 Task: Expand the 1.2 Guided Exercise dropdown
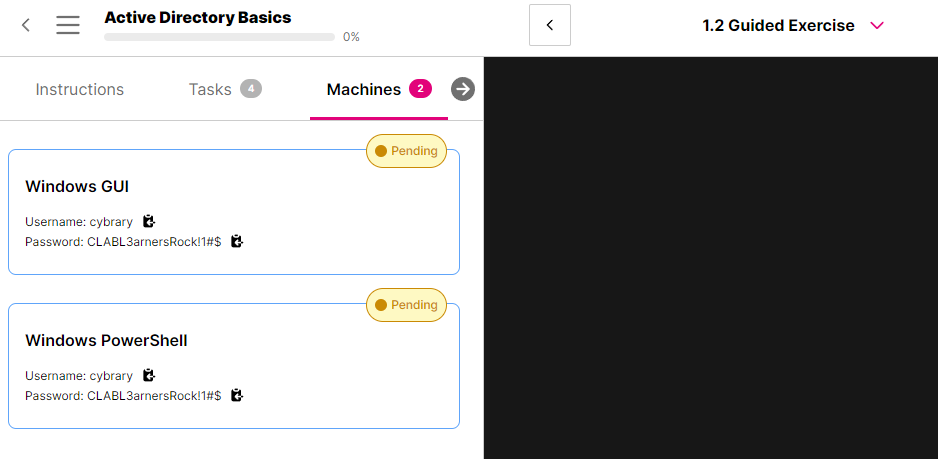point(877,25)
